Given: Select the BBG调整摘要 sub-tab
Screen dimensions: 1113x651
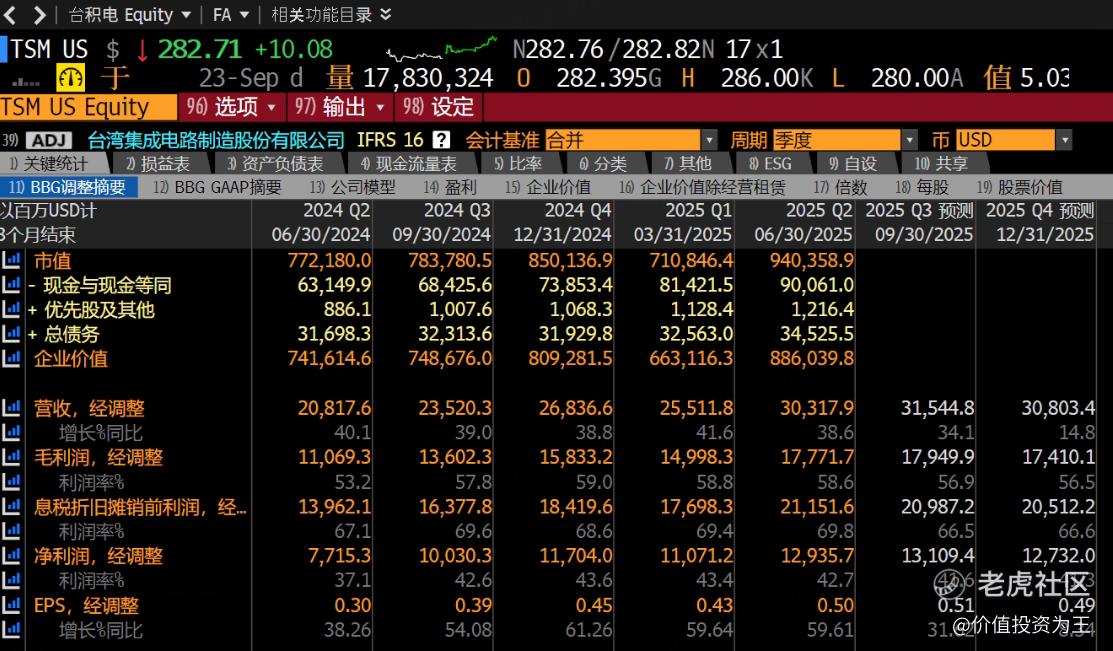Looking at the screenshot, I should 68,187.
